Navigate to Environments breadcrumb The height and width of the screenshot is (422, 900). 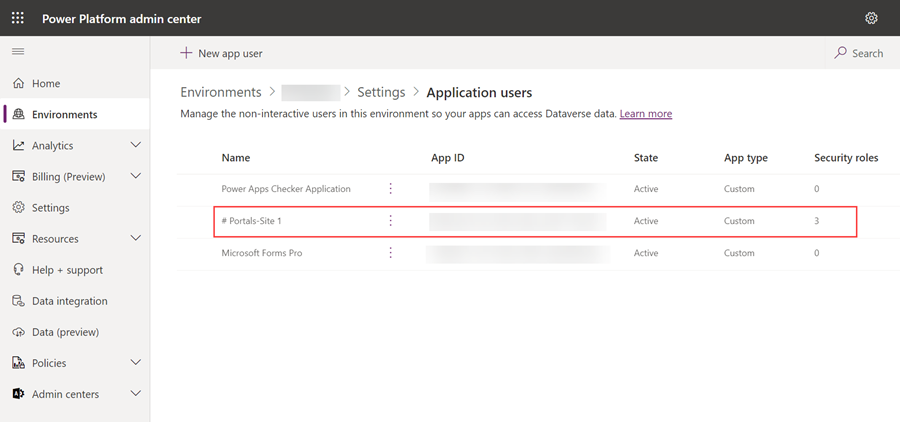tap(221, 92)
